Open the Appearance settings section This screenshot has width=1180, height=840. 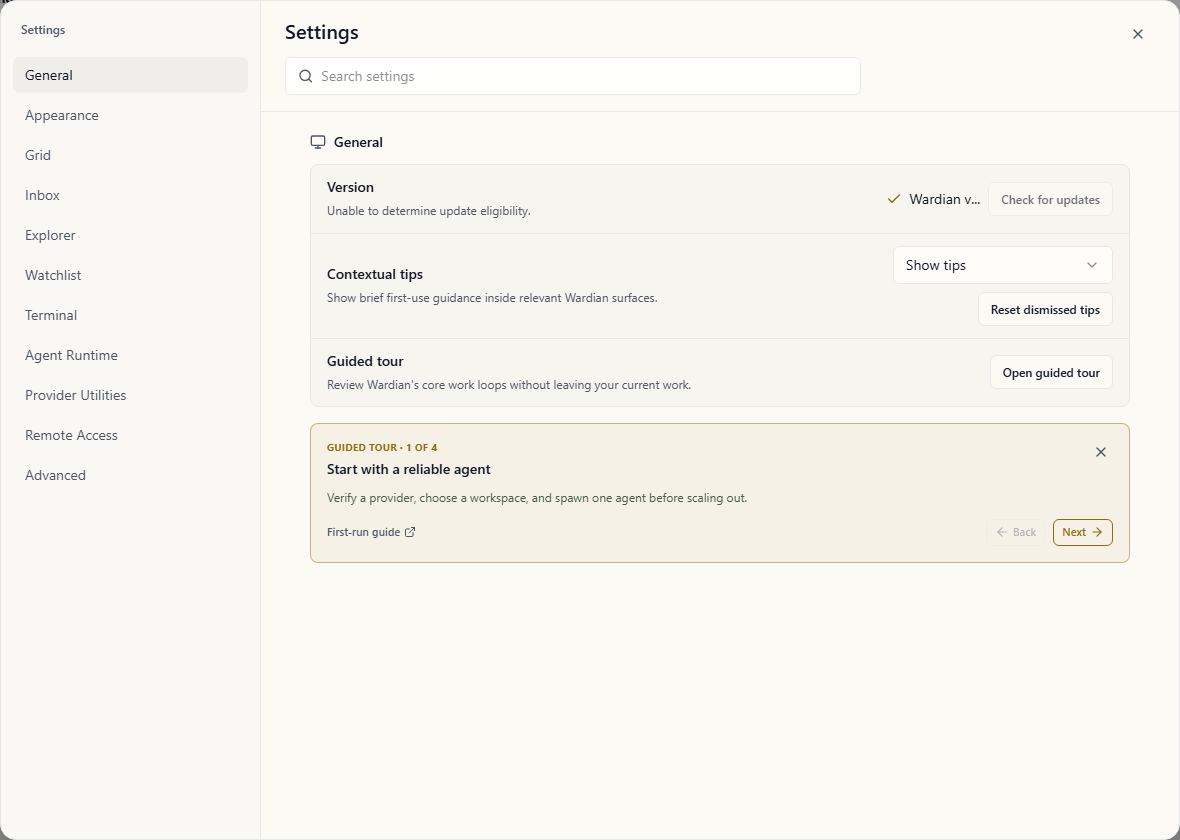[x=130, y=115]
